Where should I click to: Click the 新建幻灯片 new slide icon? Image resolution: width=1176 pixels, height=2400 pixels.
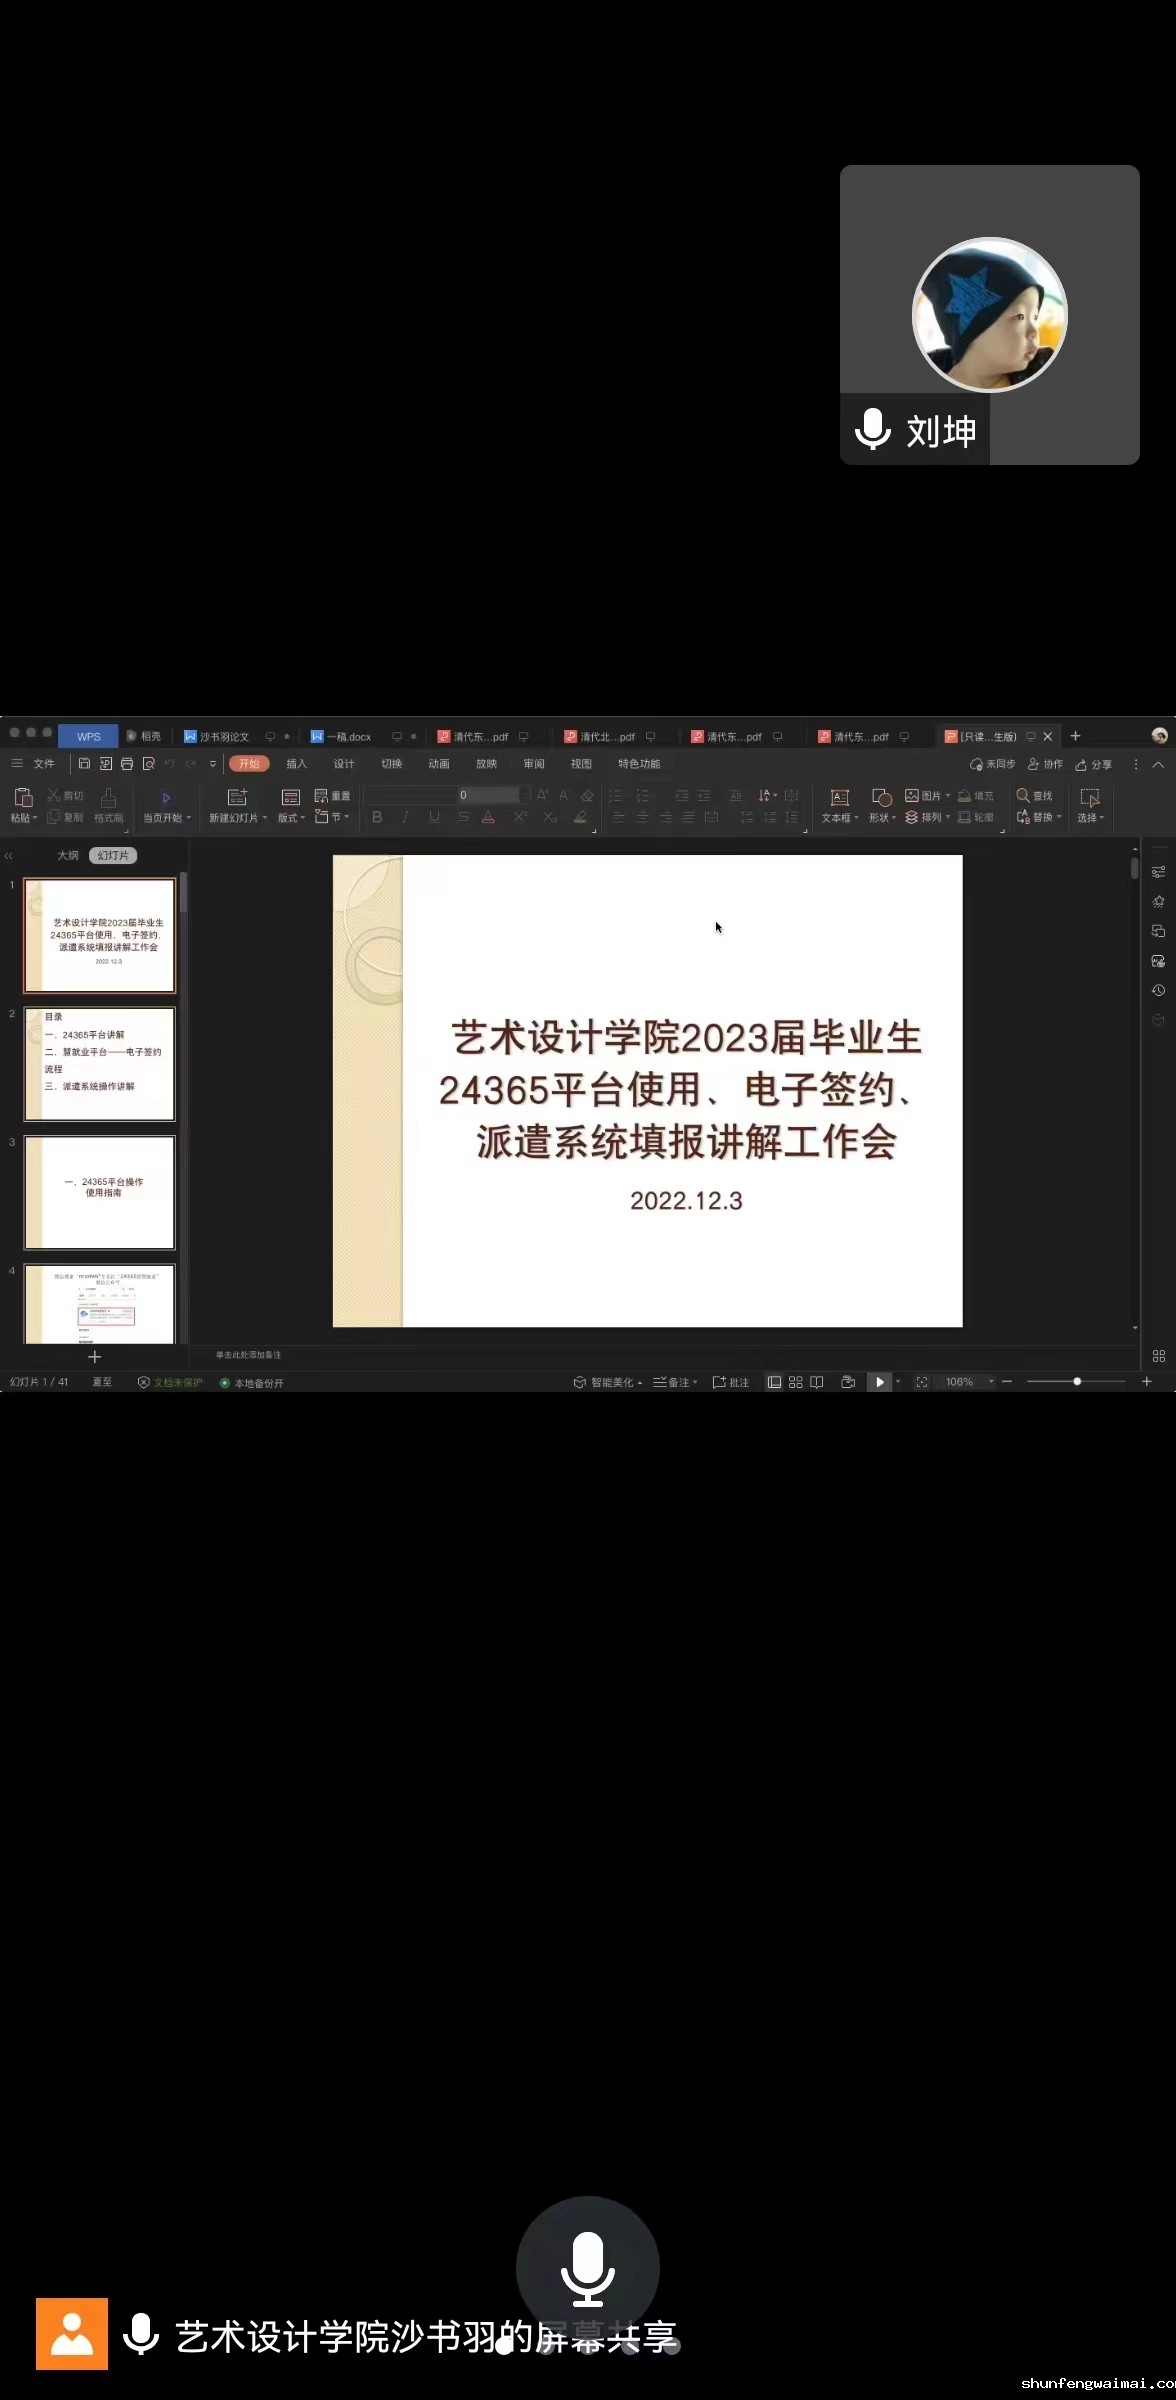[x=237, y=797]
